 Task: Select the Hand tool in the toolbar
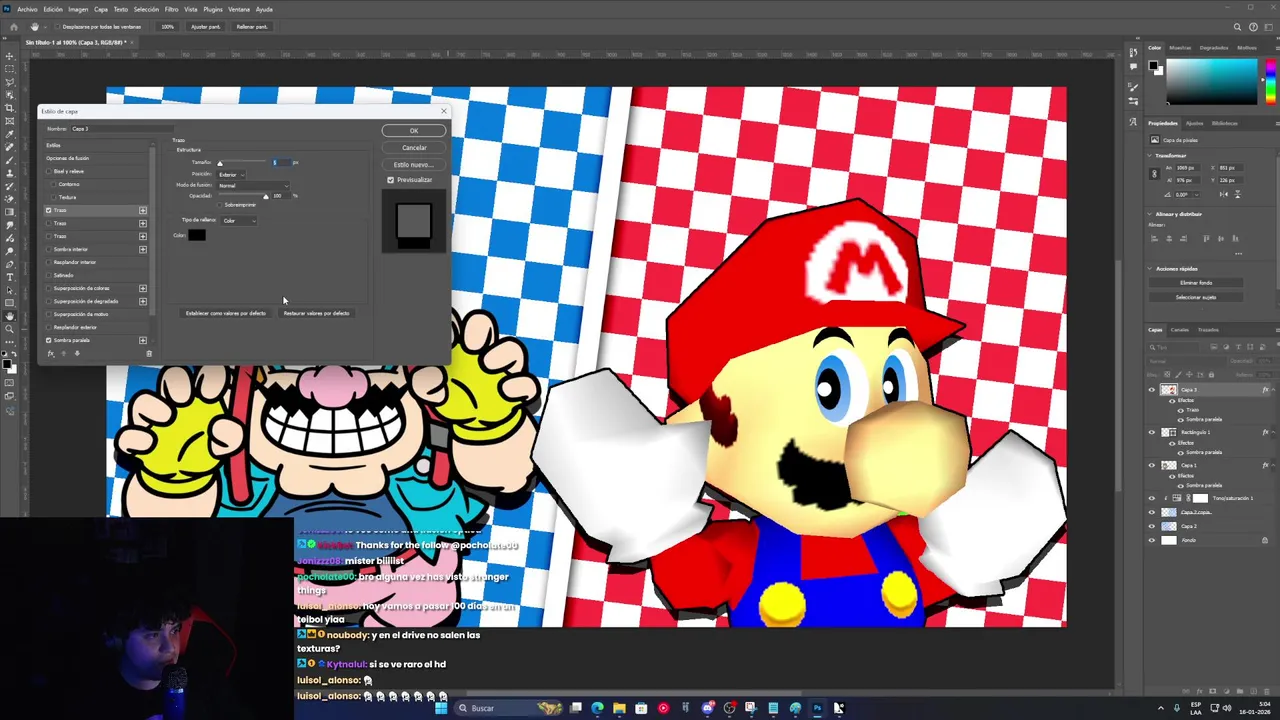tap(9, 315)
